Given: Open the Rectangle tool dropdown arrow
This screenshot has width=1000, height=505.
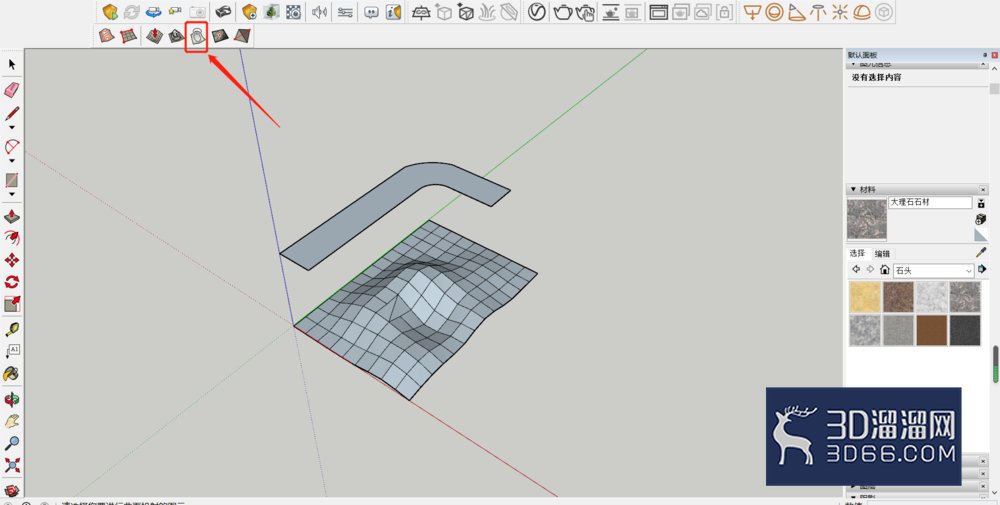Looking at the screenshot, I should [12, 194].
